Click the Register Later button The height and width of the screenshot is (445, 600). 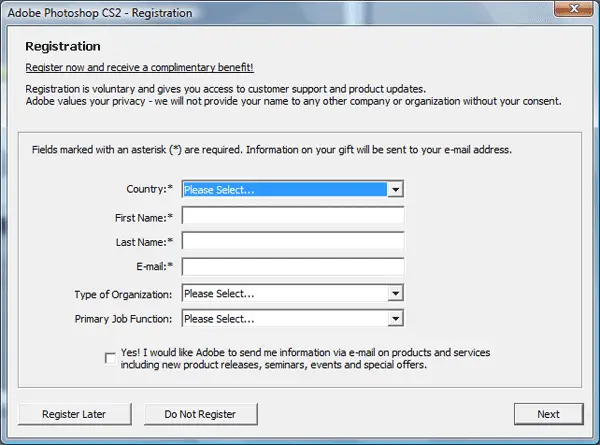(75, 414)
